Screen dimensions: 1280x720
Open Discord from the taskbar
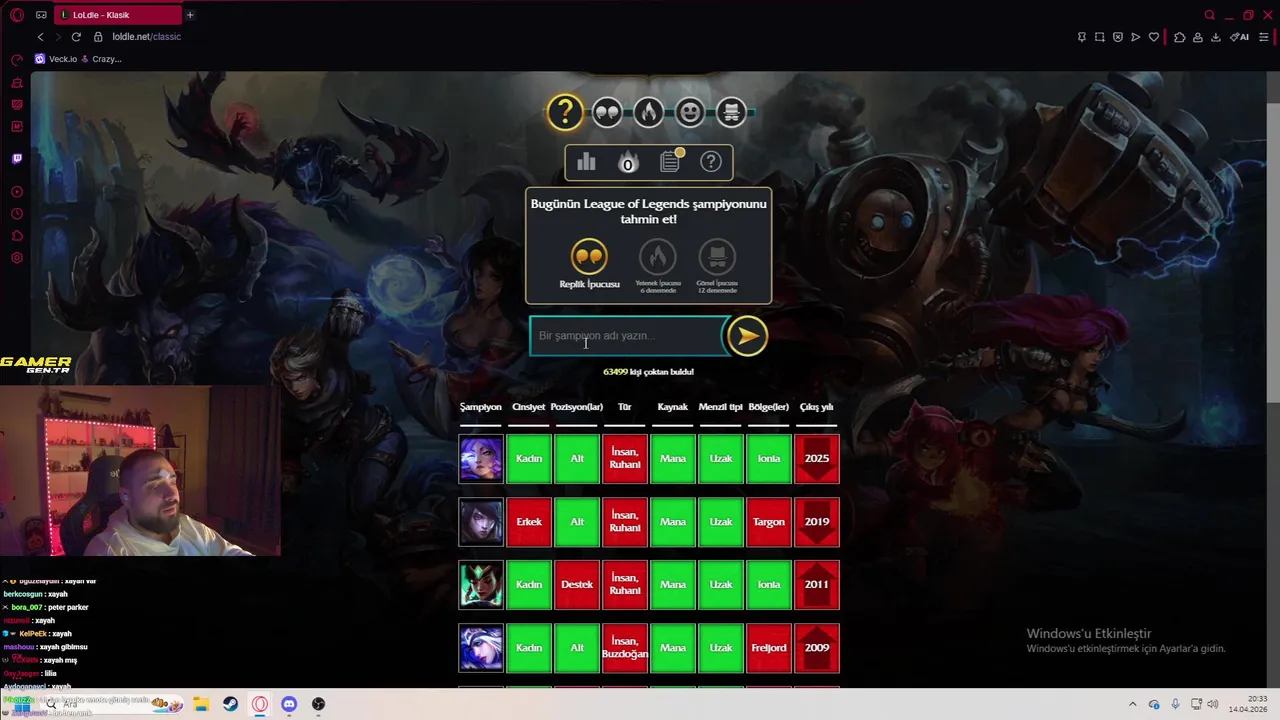(x=289, y=704)
